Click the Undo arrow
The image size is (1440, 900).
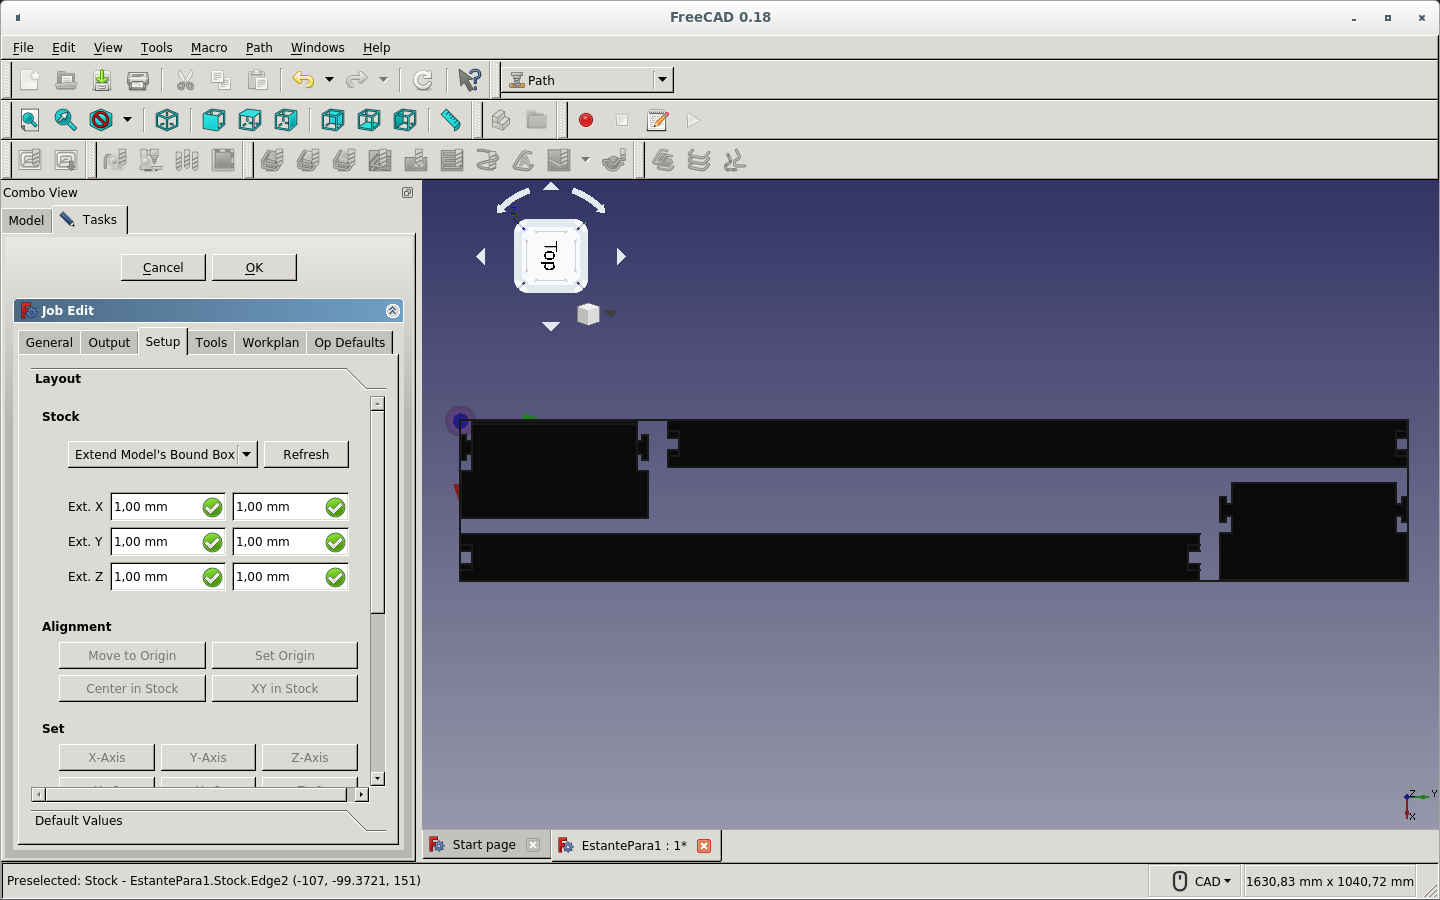click(303, 80)
